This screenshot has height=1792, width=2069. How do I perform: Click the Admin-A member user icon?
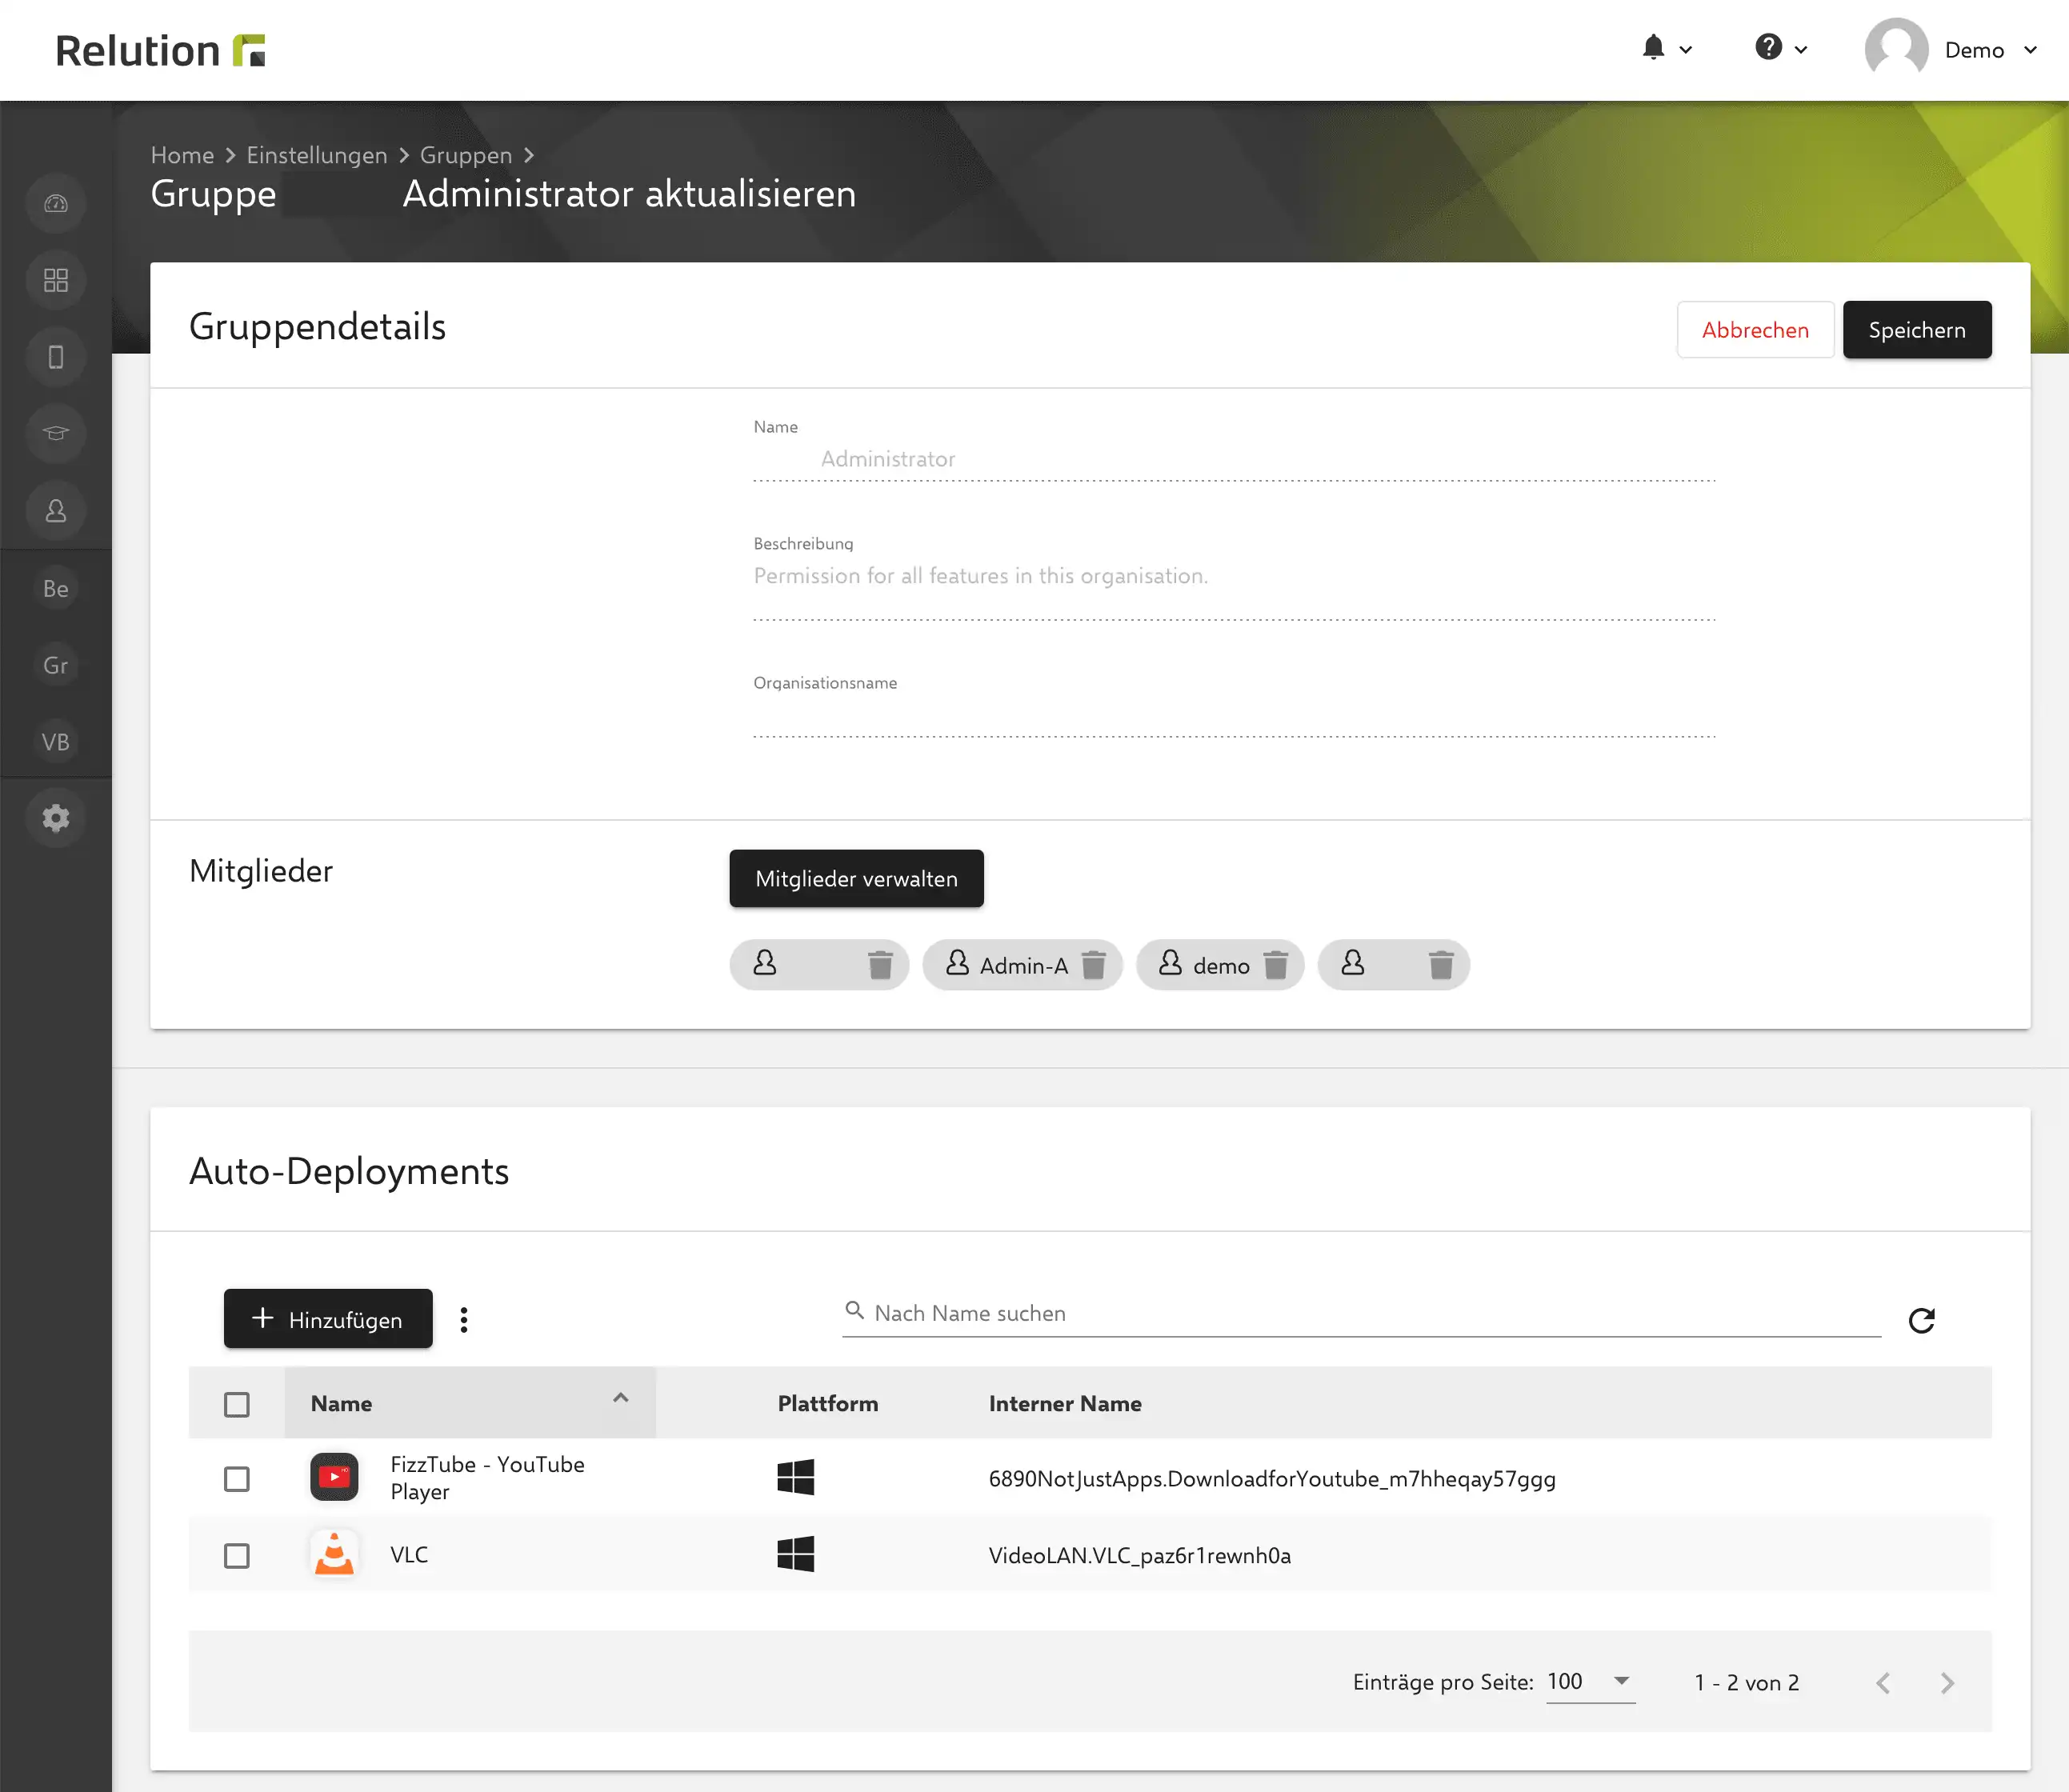pos(957,963)
